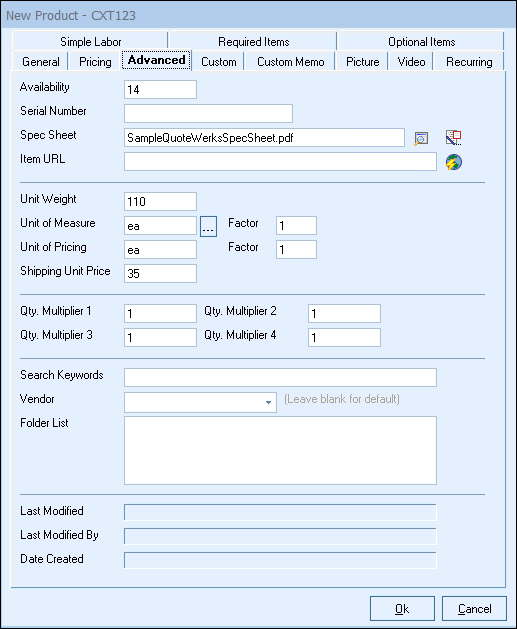Click inside the Folder List box

[280, 450]
